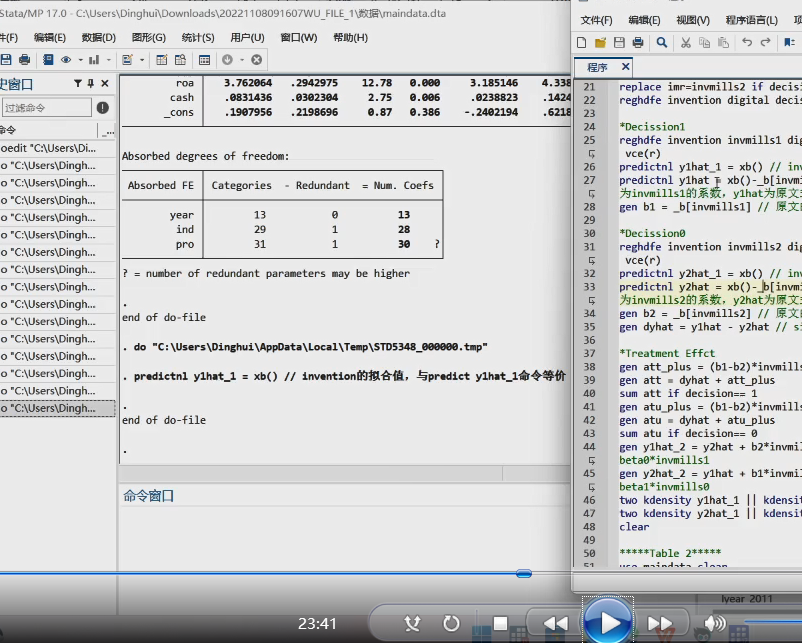Click the exclamation error-filter icon

103,107
